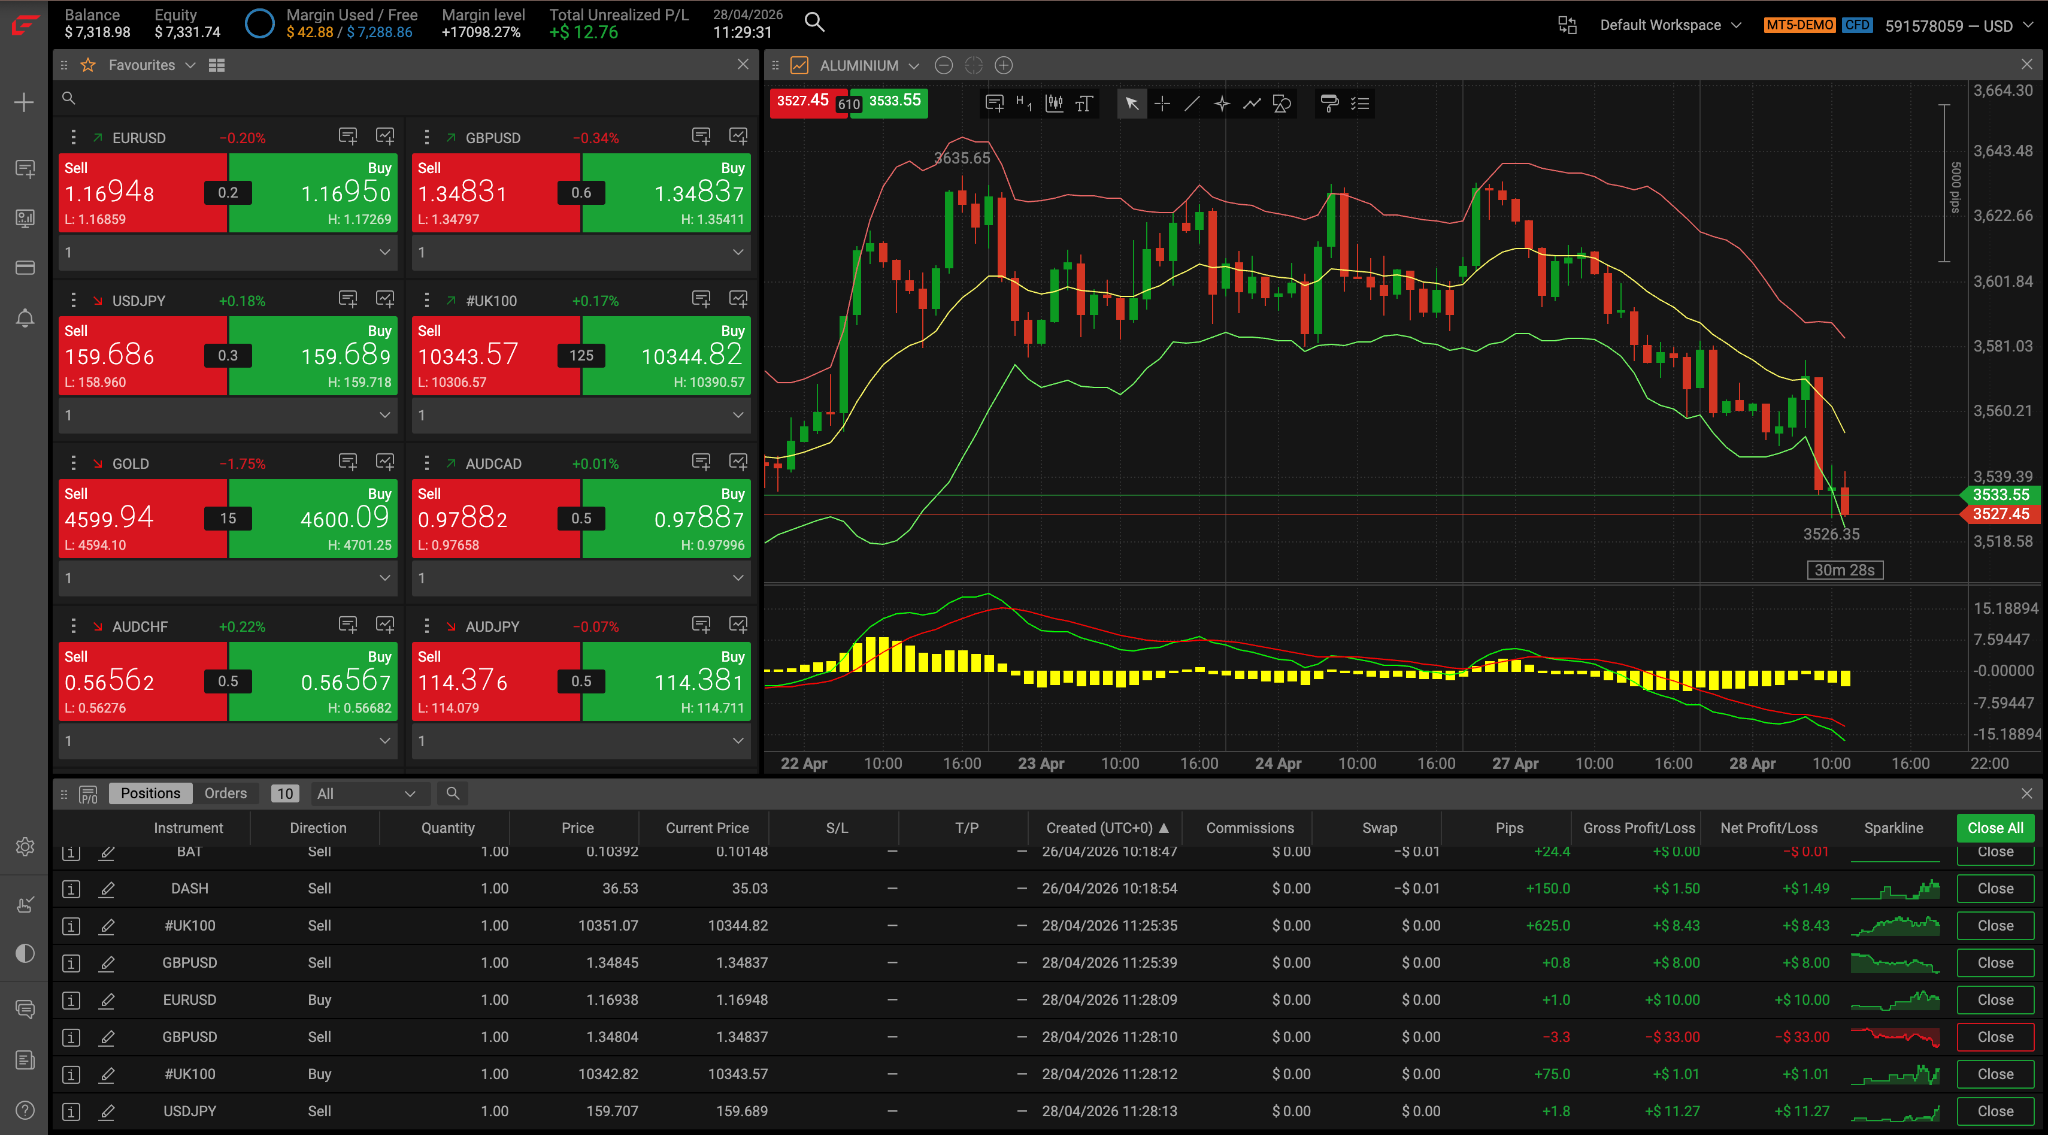Open the All positions filter dropdown
This screenshot has width=2048, height=1135.
pyautogui.click(x=366, y=793)
